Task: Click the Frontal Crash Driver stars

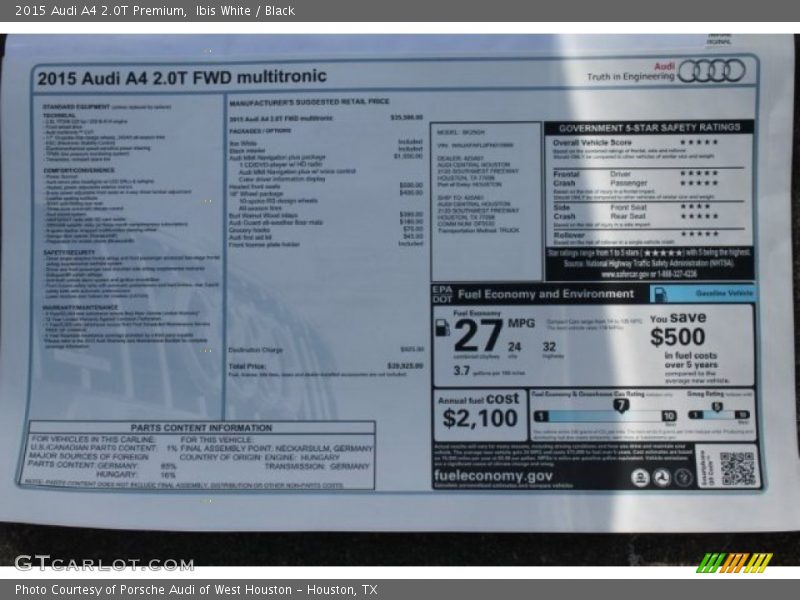Action: click(x=699, y=173)
